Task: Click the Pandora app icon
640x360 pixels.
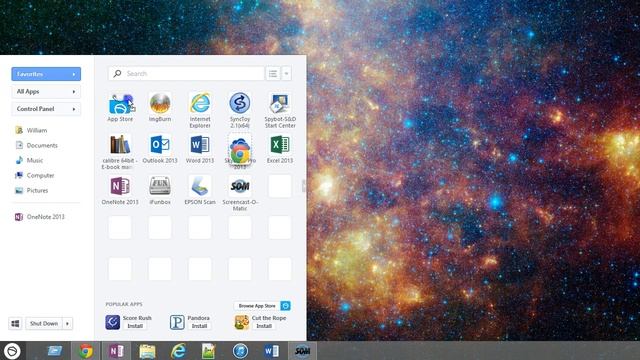Action: coord(177,322)
